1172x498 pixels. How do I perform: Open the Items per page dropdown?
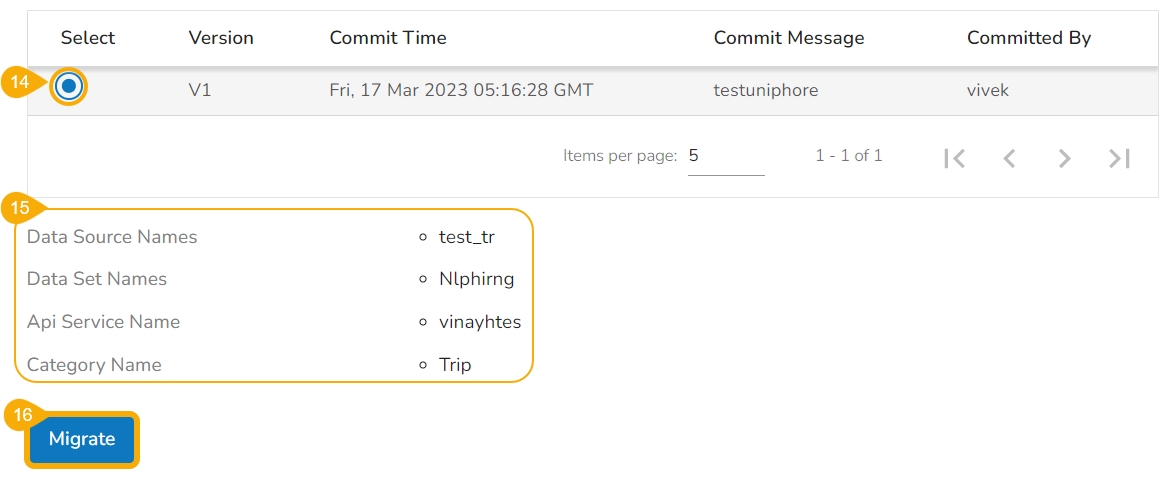pos(725,156)
